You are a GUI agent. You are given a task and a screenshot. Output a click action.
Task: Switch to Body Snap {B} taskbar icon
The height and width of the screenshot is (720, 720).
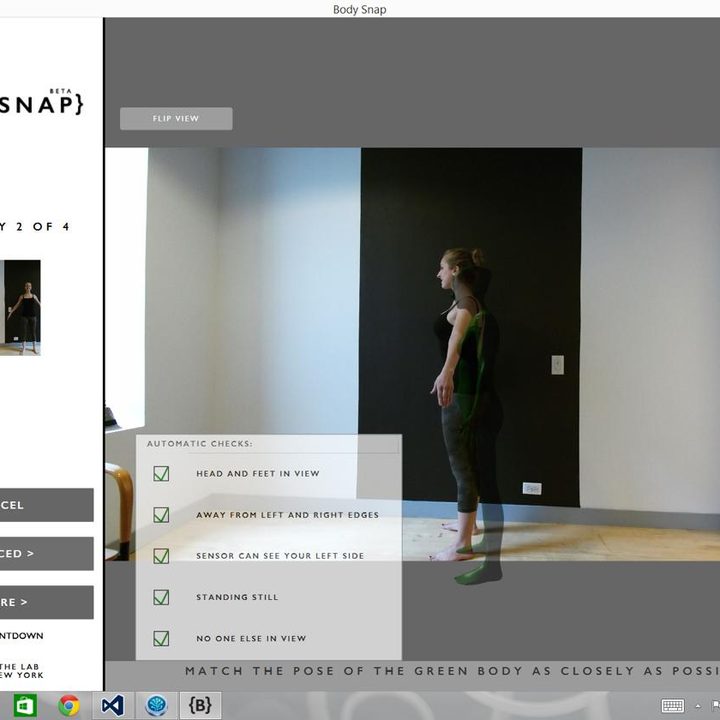tap(200, 705)
